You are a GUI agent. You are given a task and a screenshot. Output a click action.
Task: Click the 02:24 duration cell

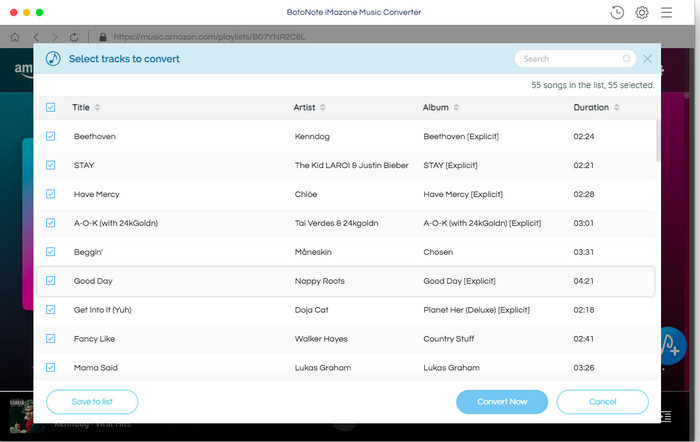[583, 136]
